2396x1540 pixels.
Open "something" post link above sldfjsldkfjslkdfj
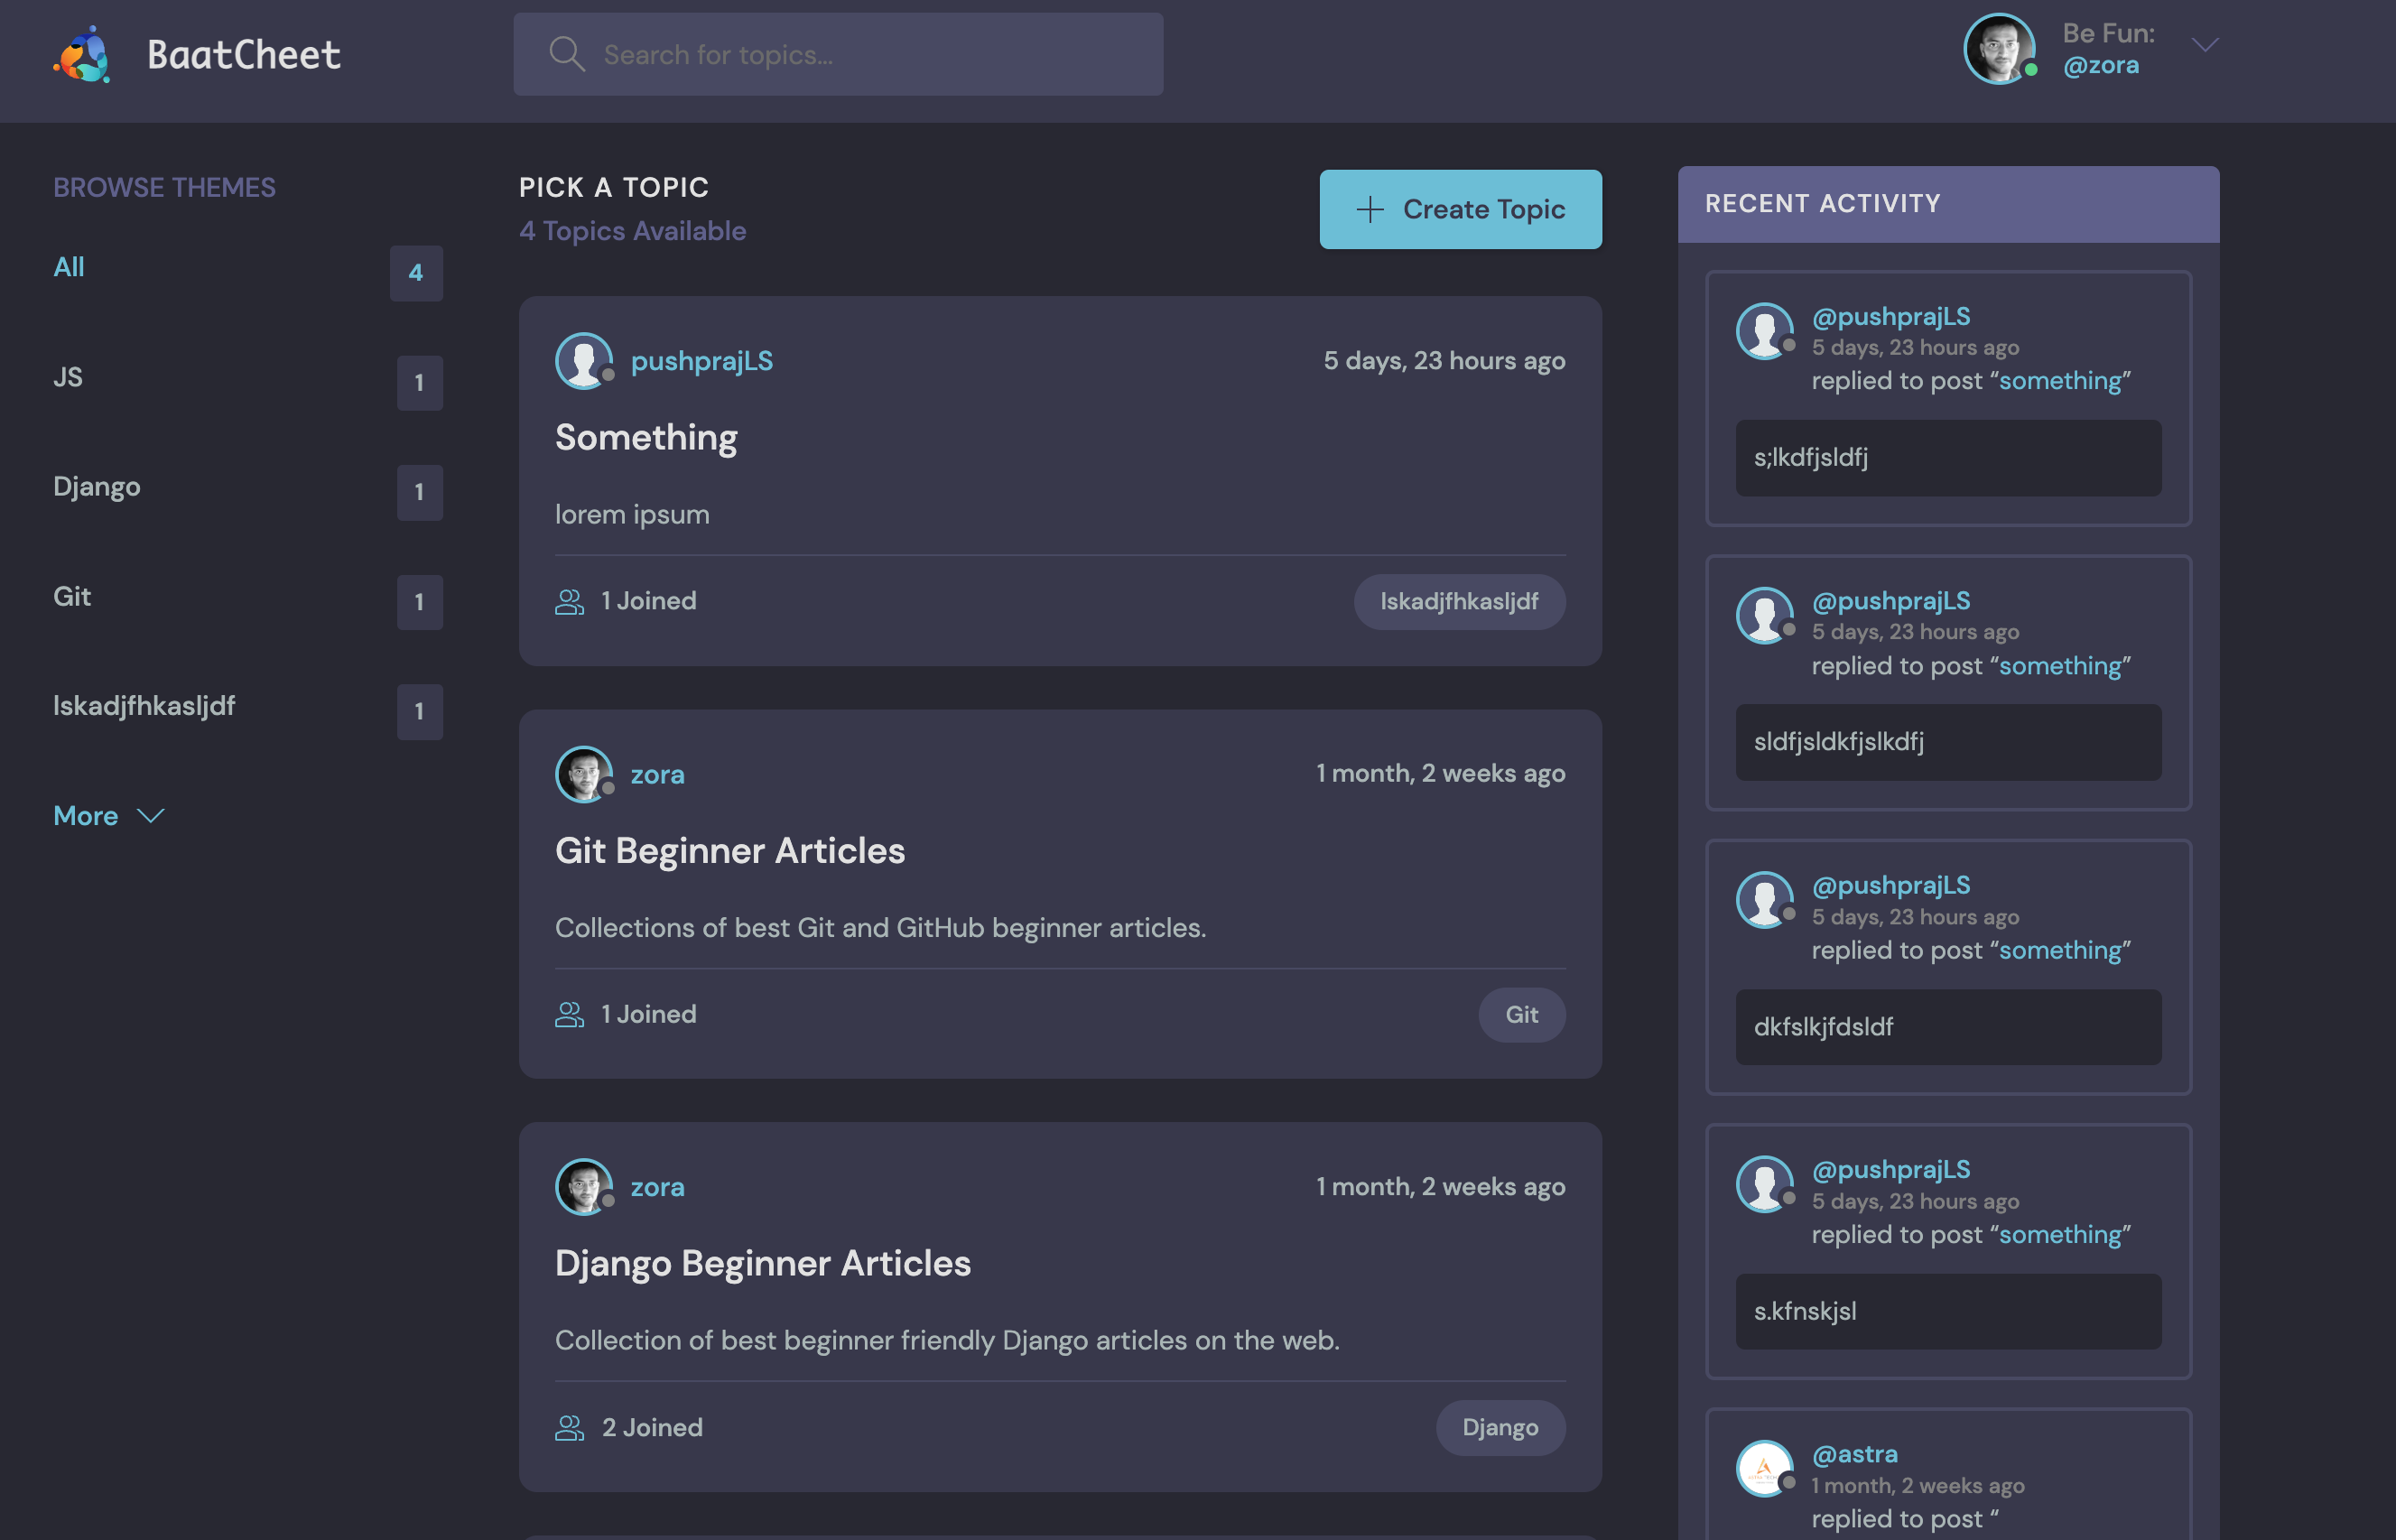point(2060,666)
